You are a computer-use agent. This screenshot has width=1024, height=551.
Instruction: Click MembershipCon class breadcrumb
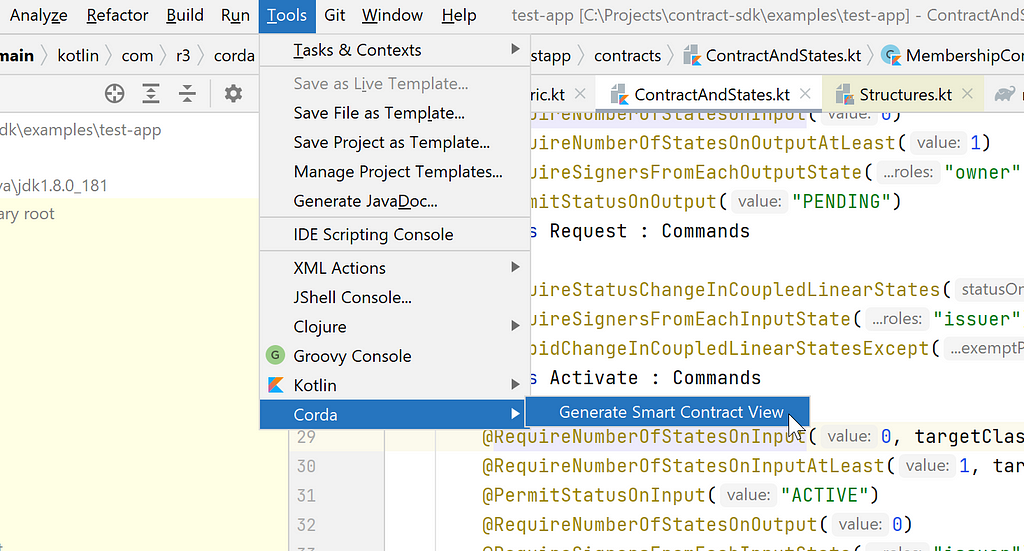pos(965,56)
